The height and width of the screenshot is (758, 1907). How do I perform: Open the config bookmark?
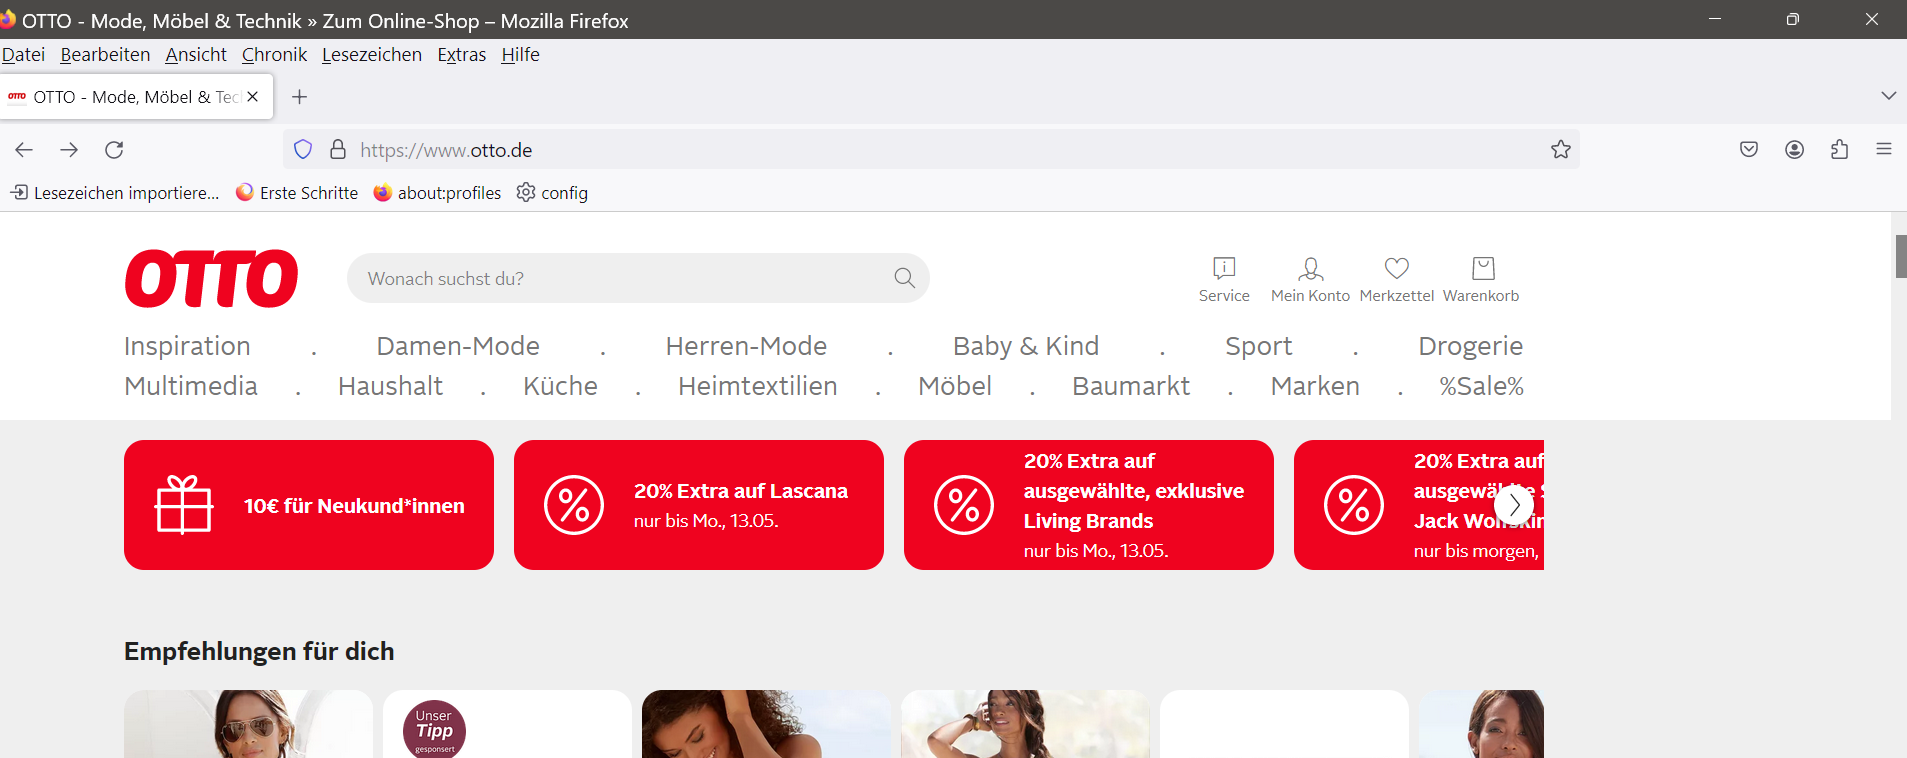click(x=552, y=193)
